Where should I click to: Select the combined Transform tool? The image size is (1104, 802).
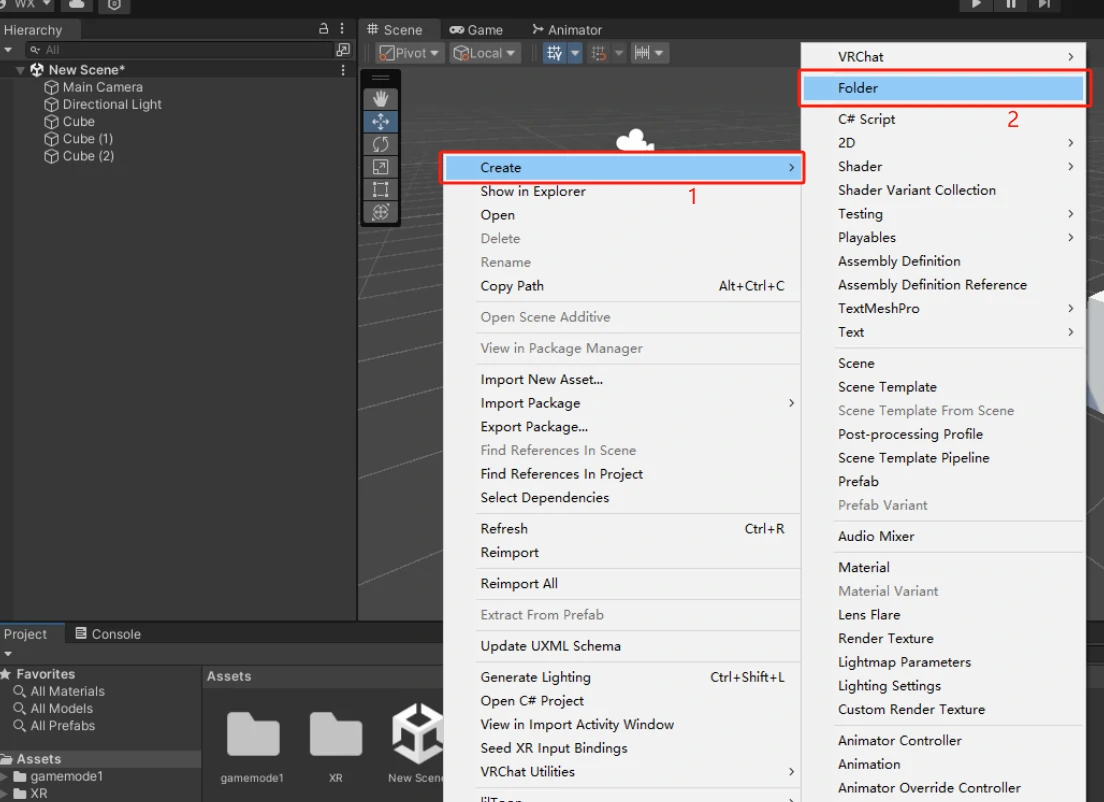pos(380,212)
